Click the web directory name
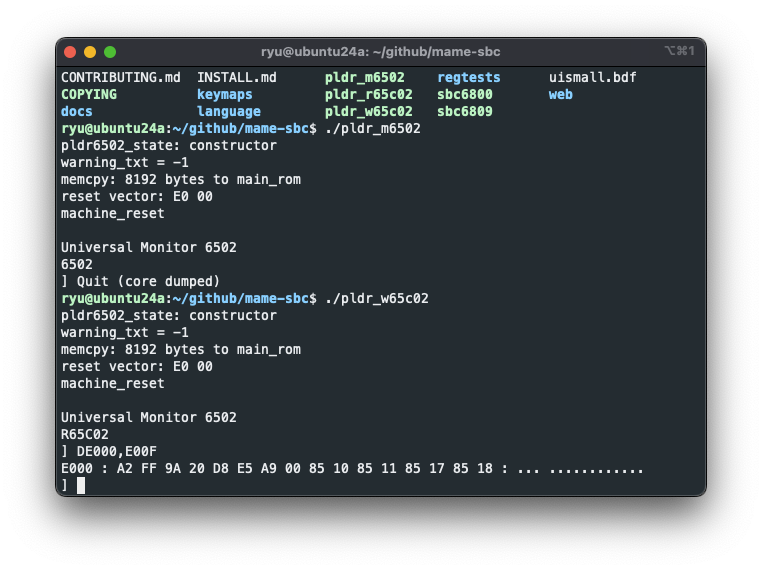The height and width of the screenshot is (570, 762). coord(561,94)
